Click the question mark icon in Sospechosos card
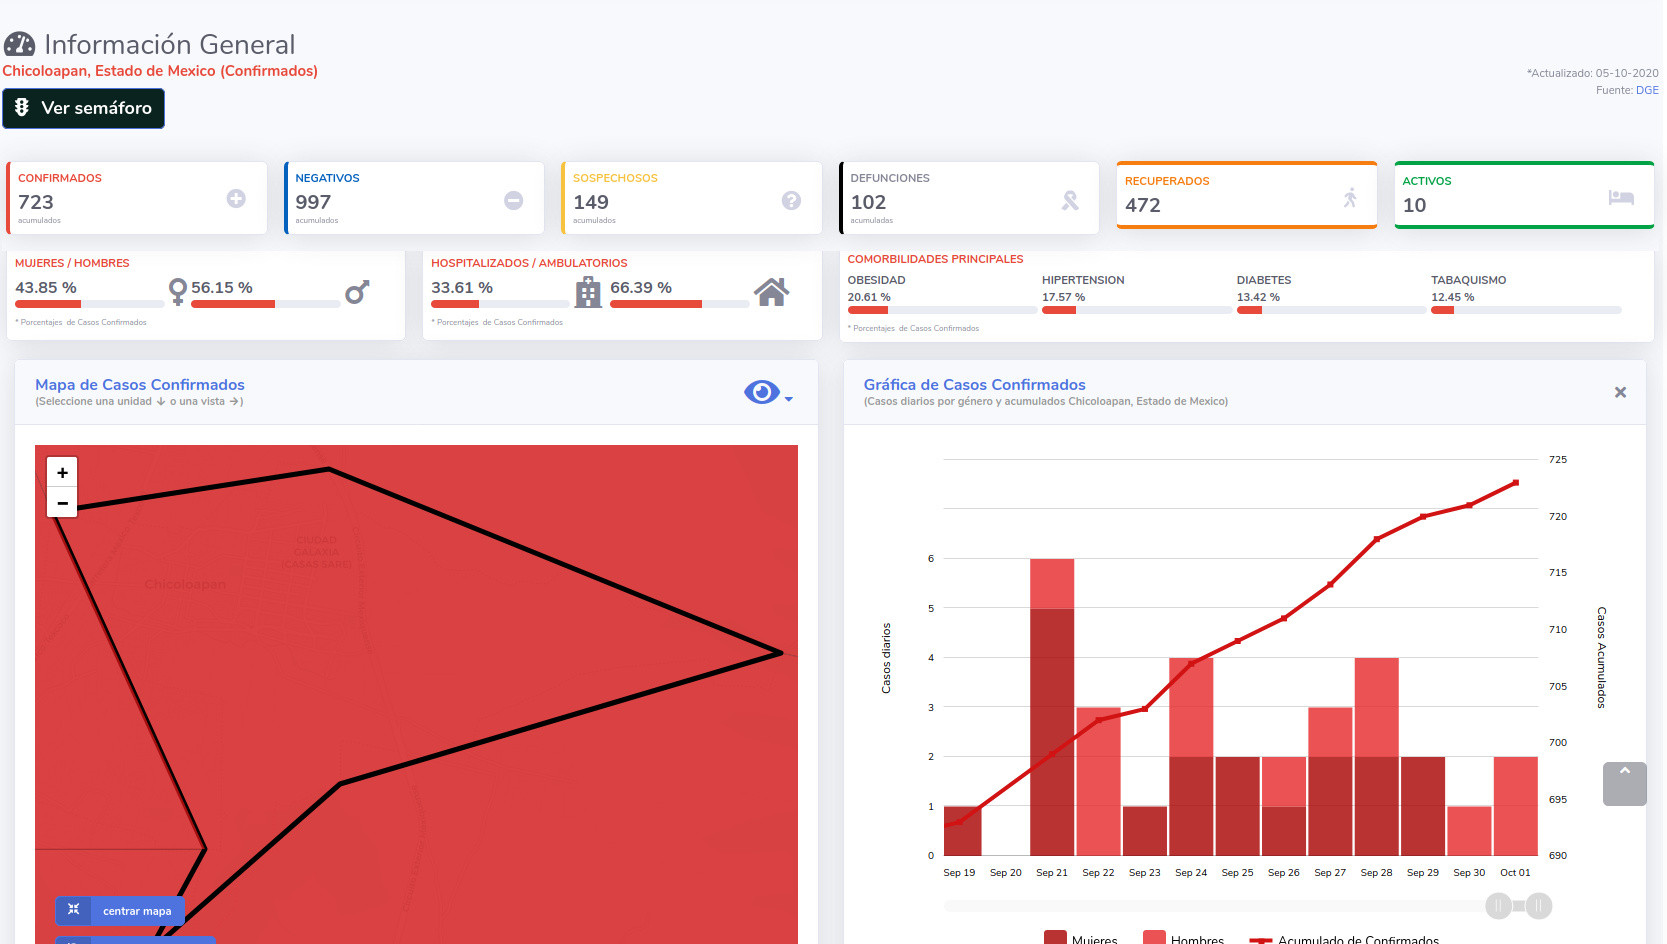 (791, 200)
